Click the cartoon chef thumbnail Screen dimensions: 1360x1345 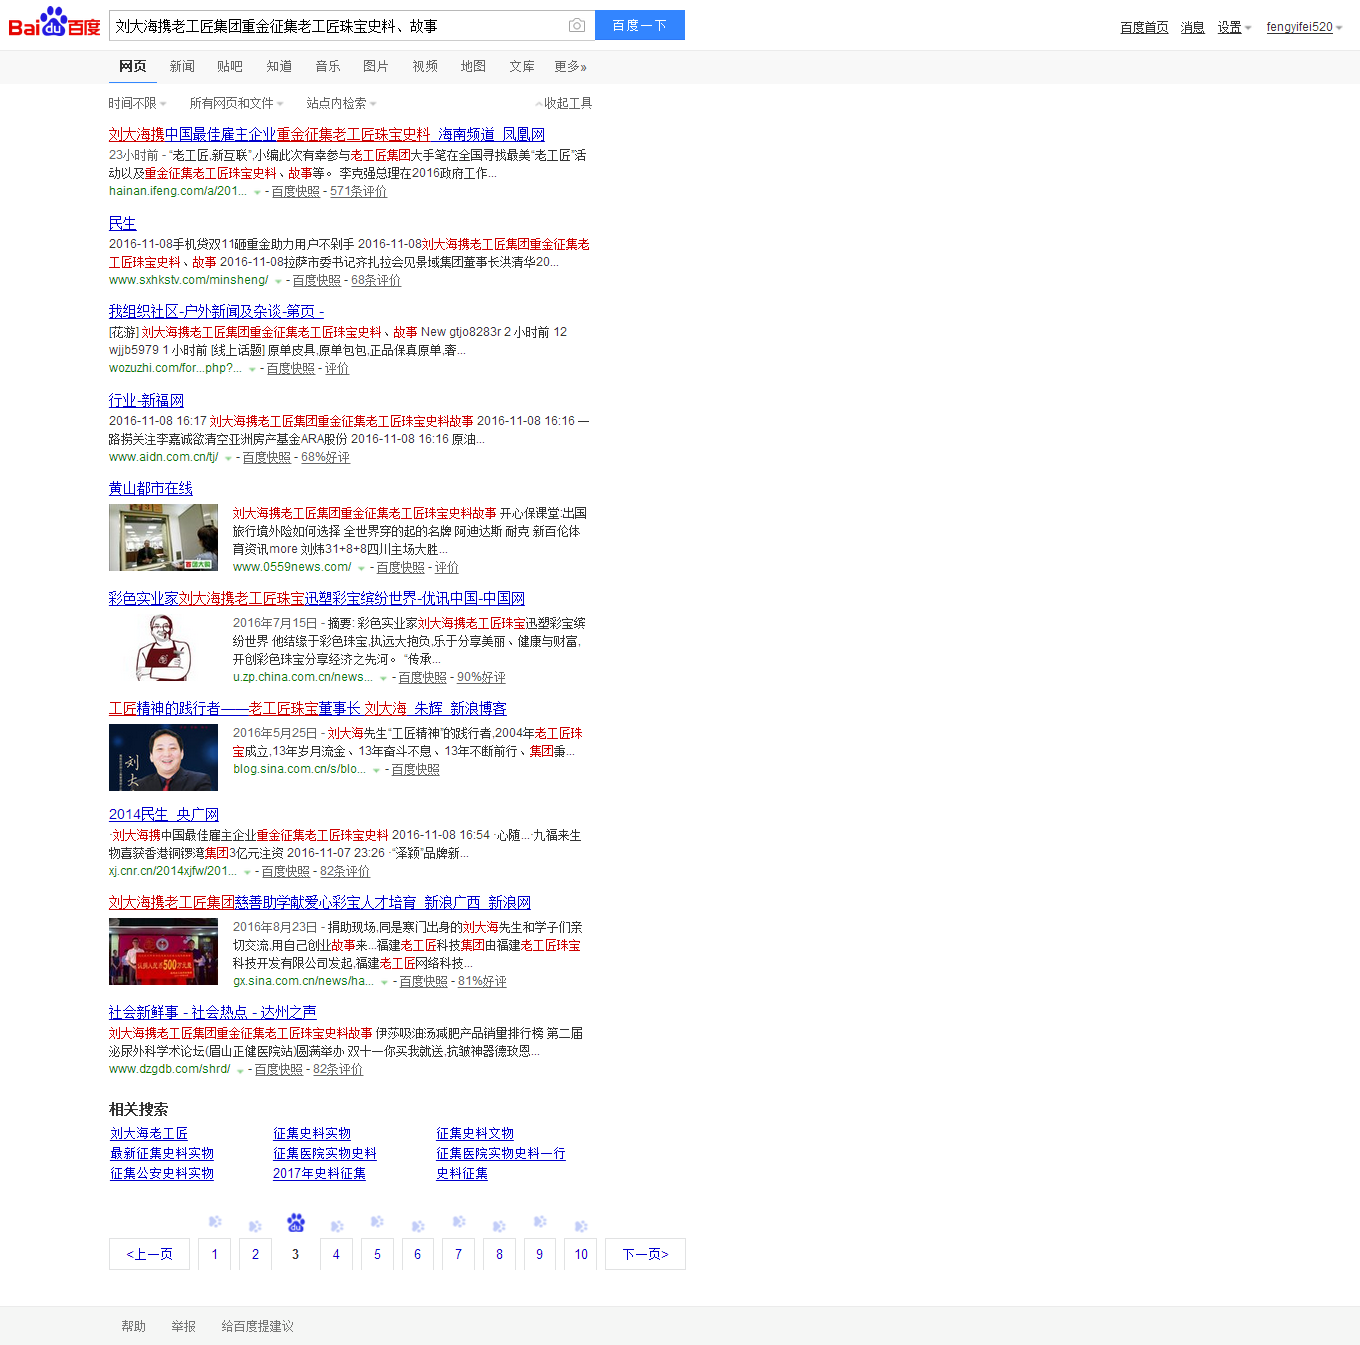[x=163, y=647]
